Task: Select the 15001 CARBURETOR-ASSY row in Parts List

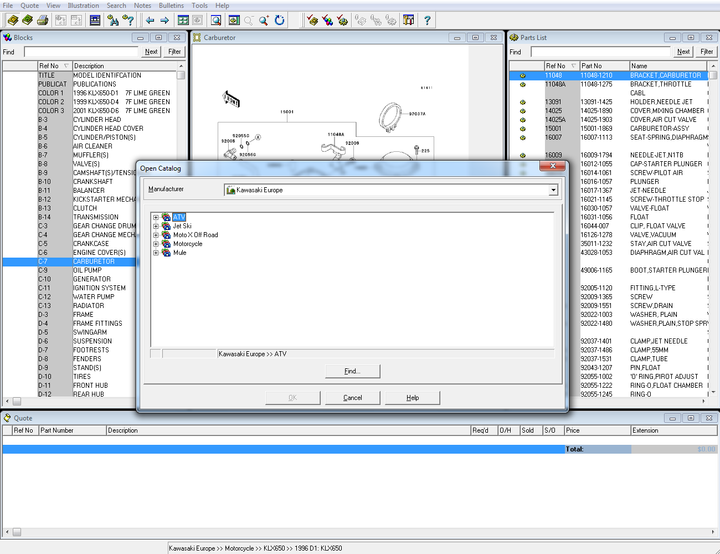Action: click(609, 129)
